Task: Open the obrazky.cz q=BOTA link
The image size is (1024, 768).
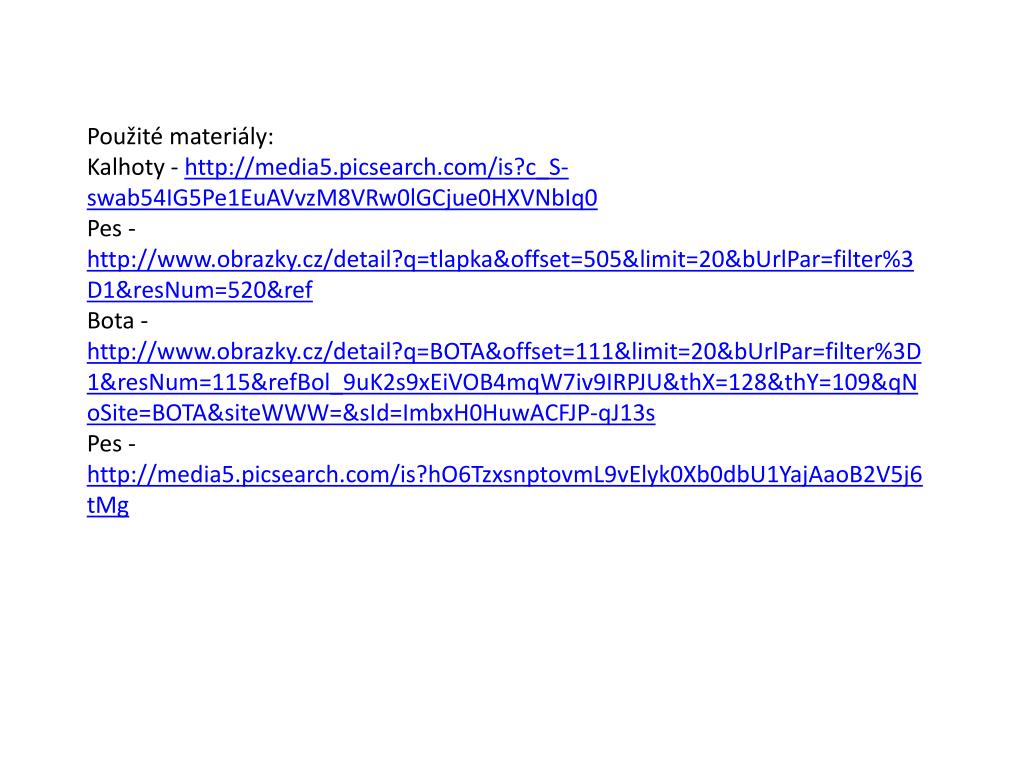Action: click(504, 352)
